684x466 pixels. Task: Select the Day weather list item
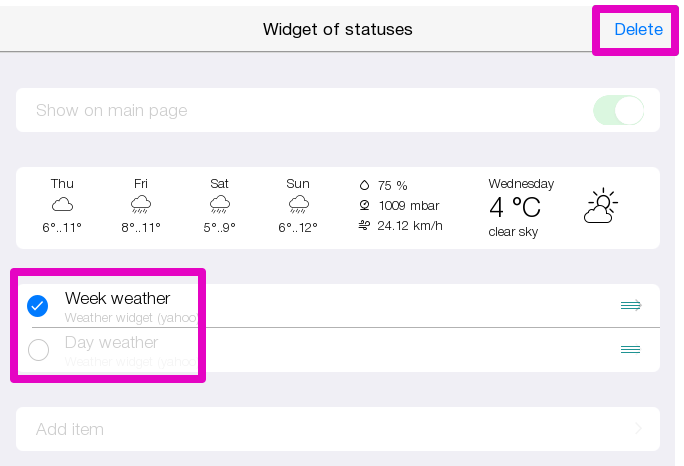coord(300,349)
